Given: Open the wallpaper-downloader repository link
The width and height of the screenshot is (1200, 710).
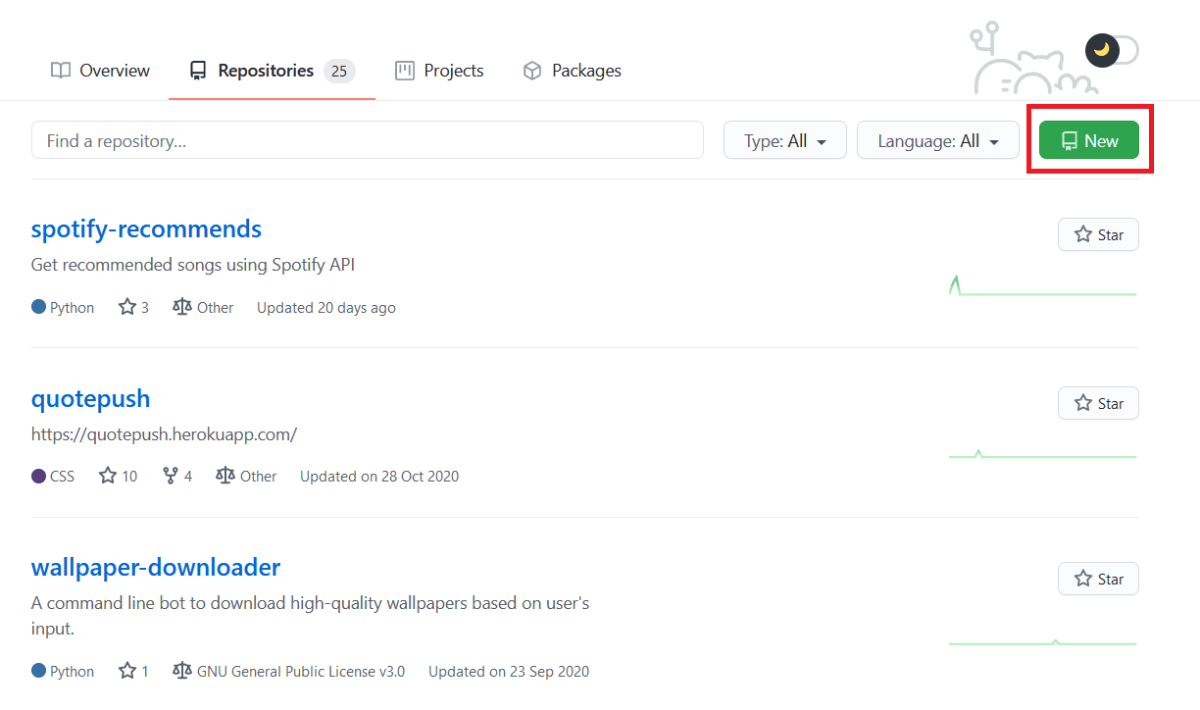Looking at the screenshot, I should [x=155, y=567].
